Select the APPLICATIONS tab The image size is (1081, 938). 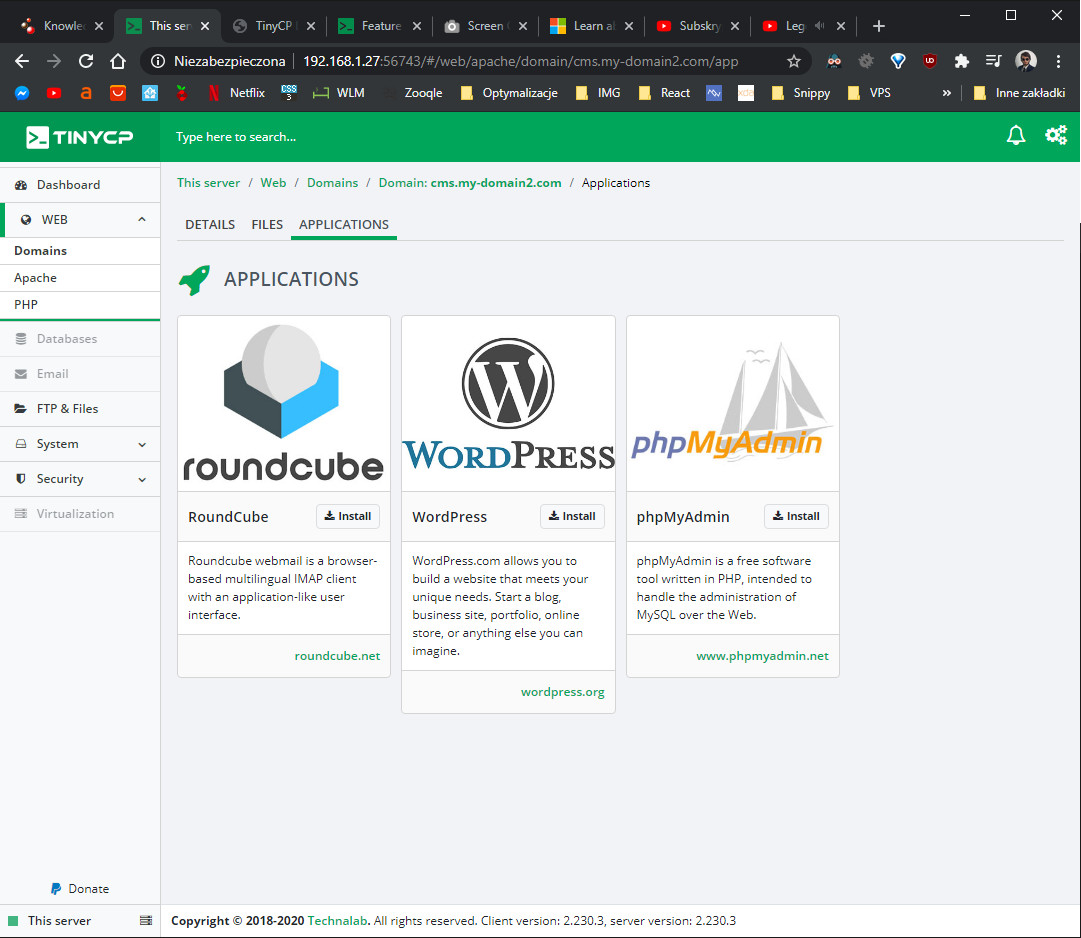coord(344,225)
